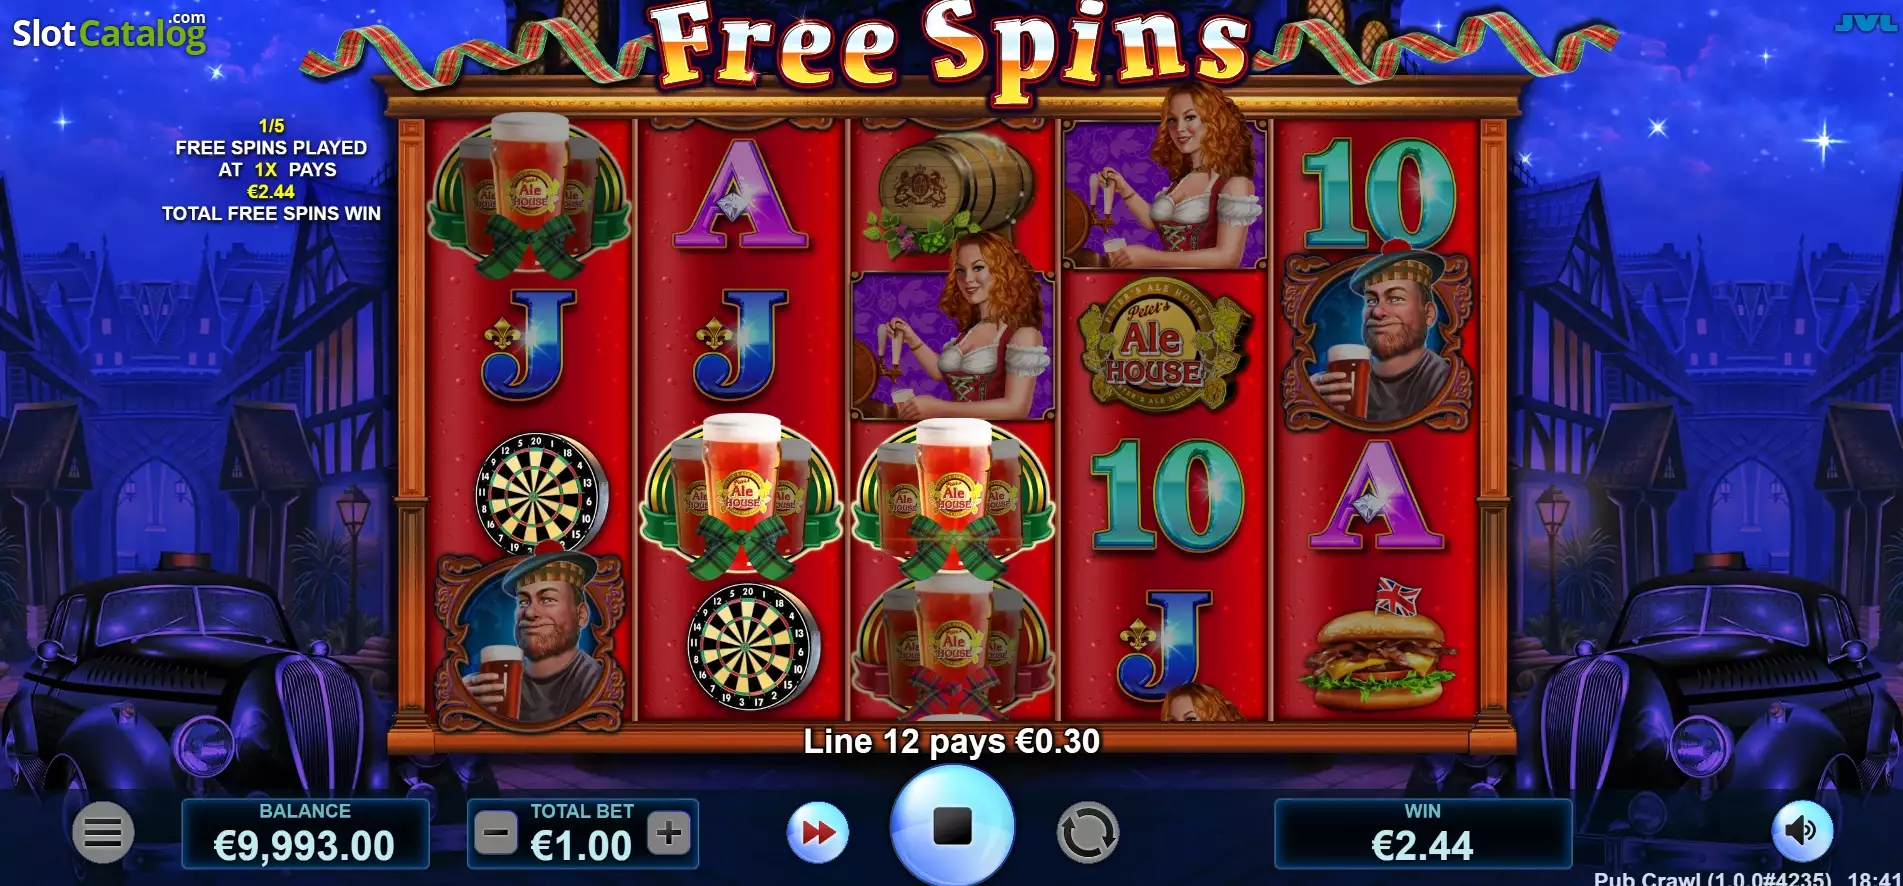Increase total bet with plus button
This screenshot has width=1903, height=886.
point(669,833)
